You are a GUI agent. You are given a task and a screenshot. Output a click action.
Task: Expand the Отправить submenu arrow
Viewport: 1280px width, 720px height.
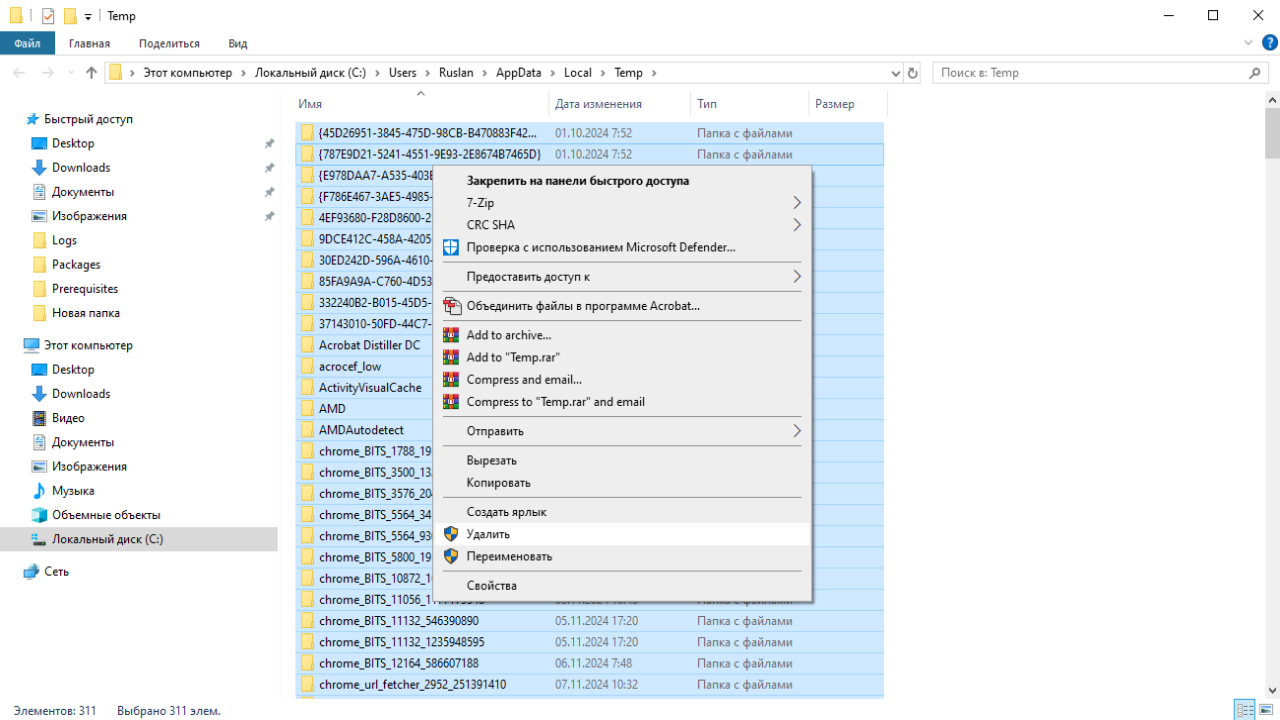[x=797, y=431]
